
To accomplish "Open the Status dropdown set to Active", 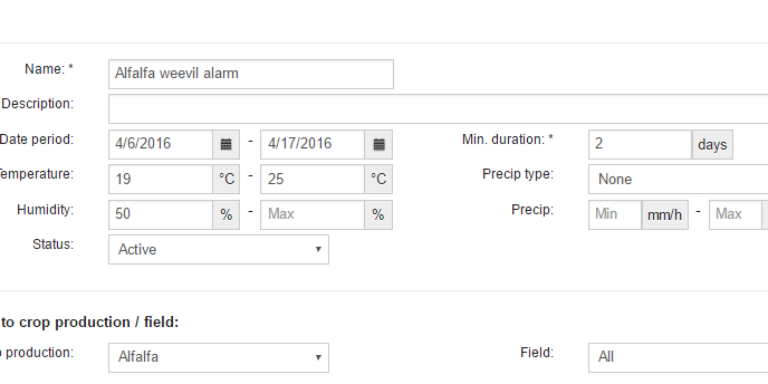I will pos(218,249).
